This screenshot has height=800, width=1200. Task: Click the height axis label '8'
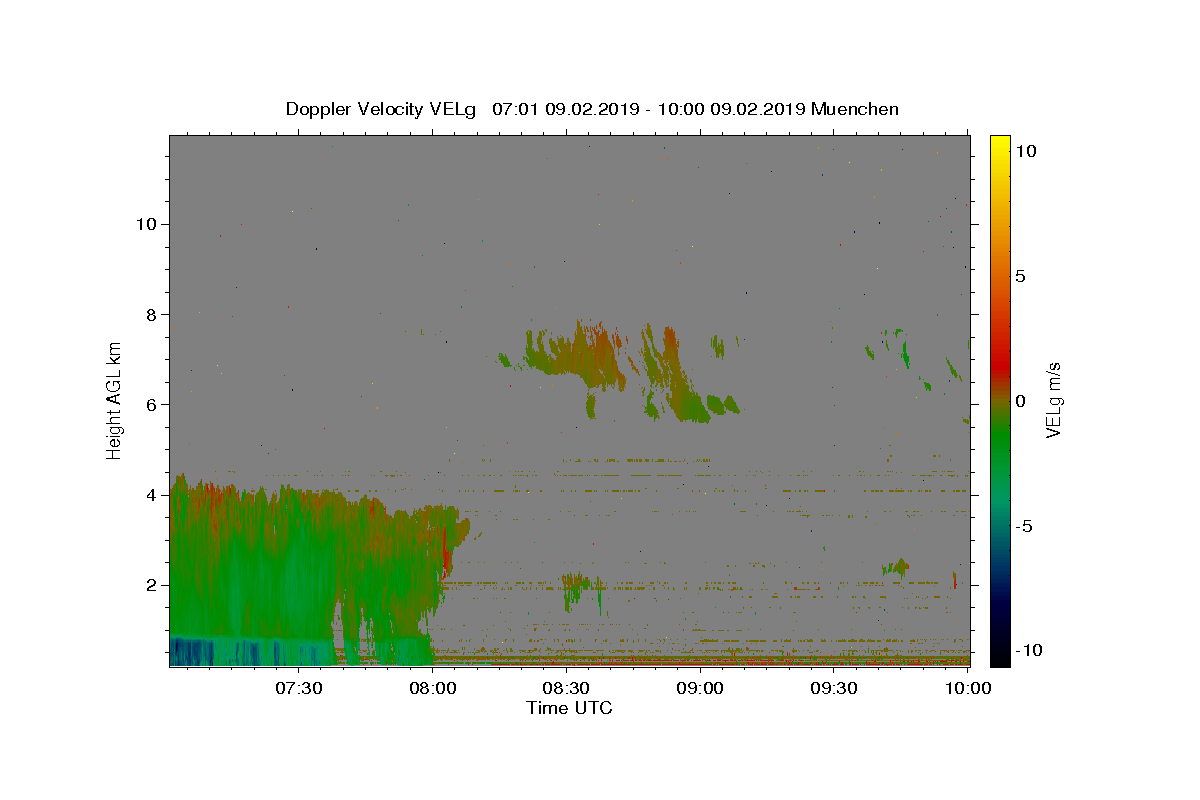(x=153, y=314)
